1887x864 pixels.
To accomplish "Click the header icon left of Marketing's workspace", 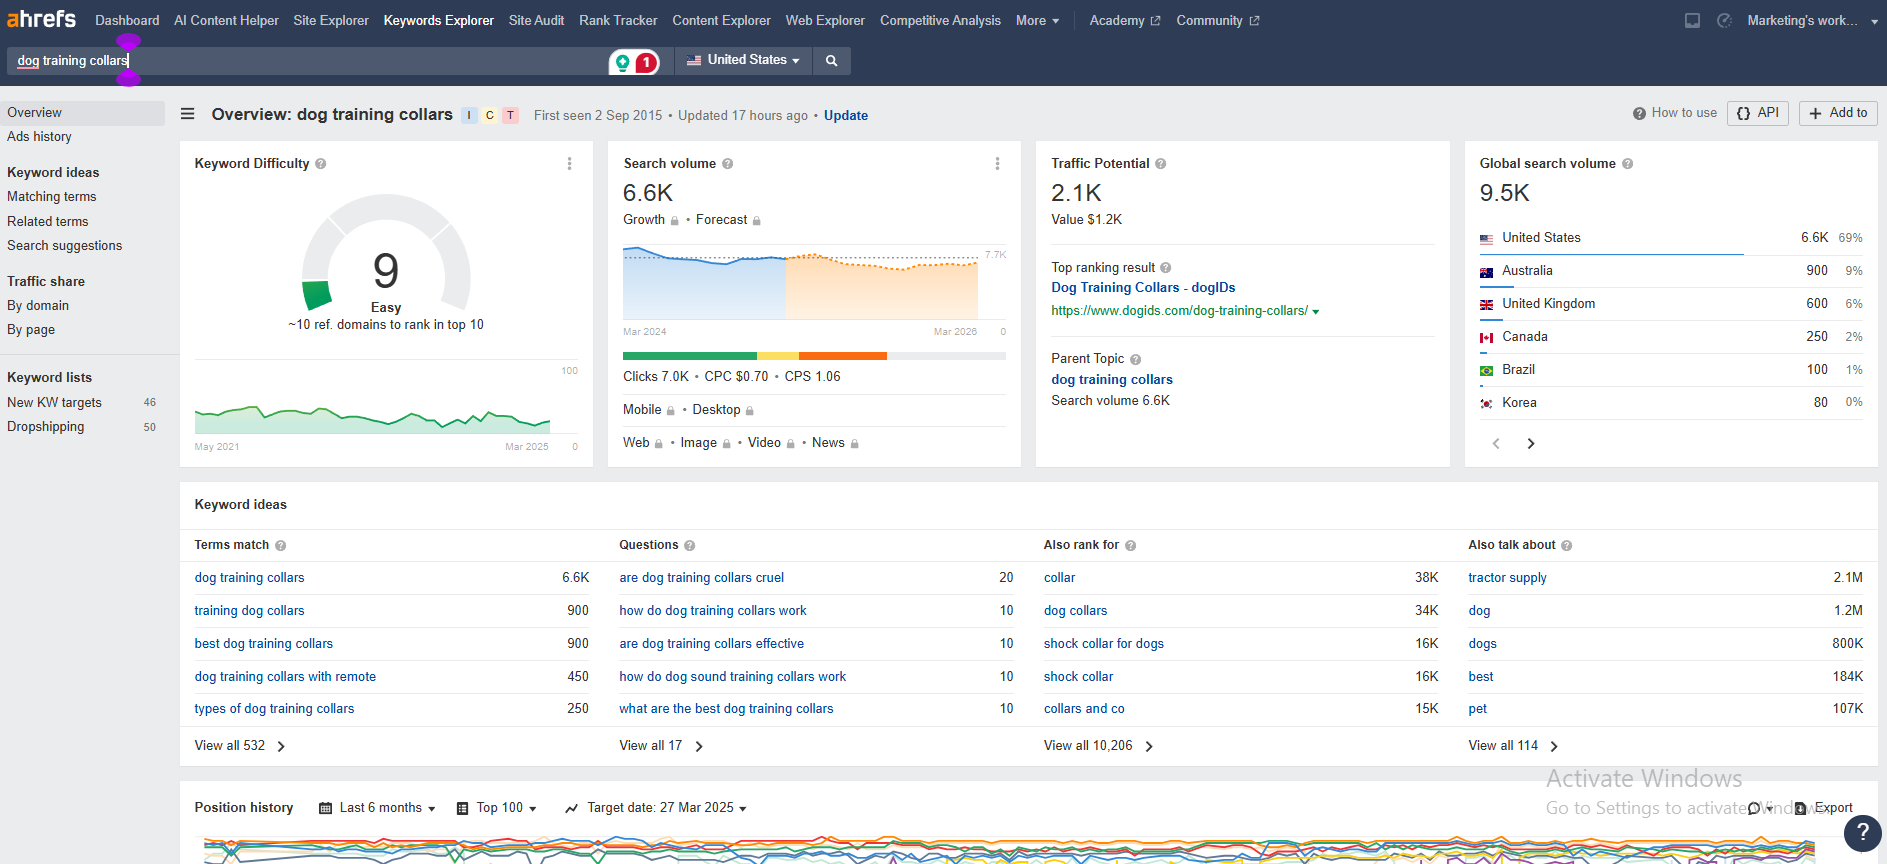I will pyautogui.click(x=1725, y=20).
